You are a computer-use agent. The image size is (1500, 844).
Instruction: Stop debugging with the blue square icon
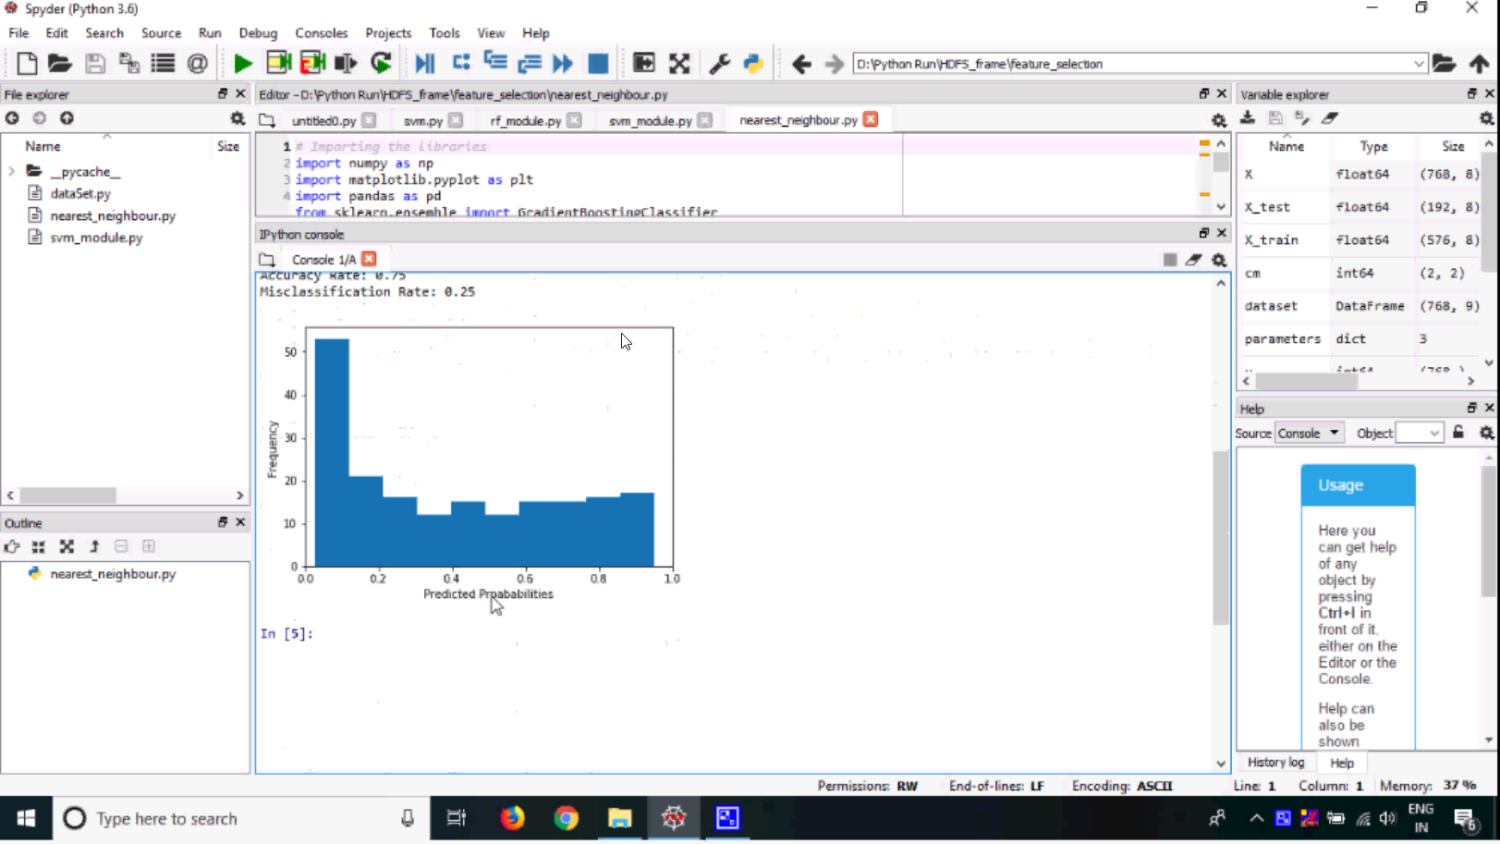tap(598, 64)
